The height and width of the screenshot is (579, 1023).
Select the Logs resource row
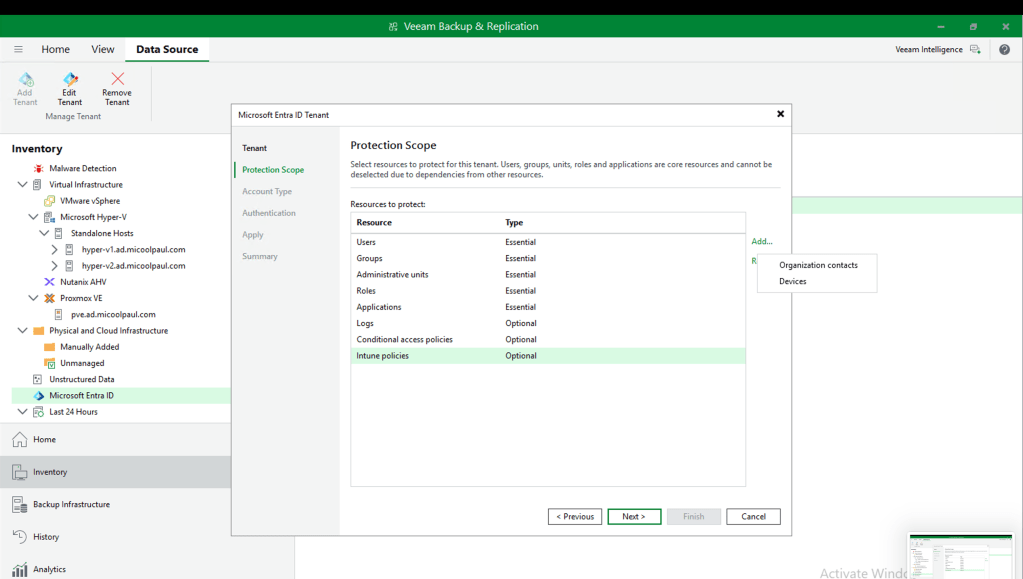(x=548, y=323)
